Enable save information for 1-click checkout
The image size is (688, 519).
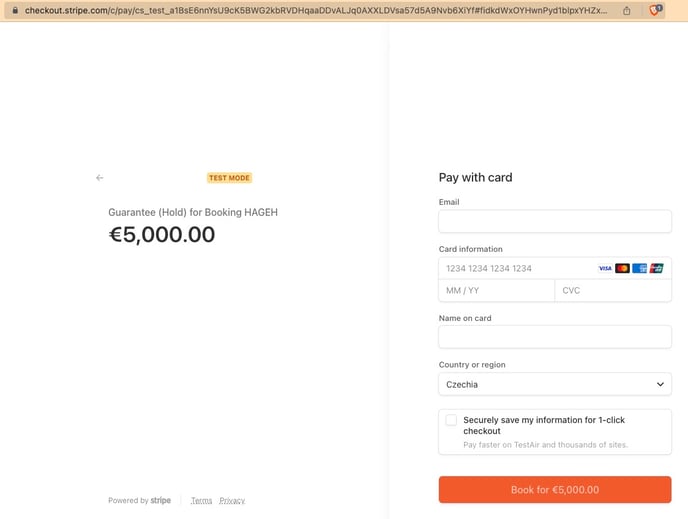[x=451, y=420]
